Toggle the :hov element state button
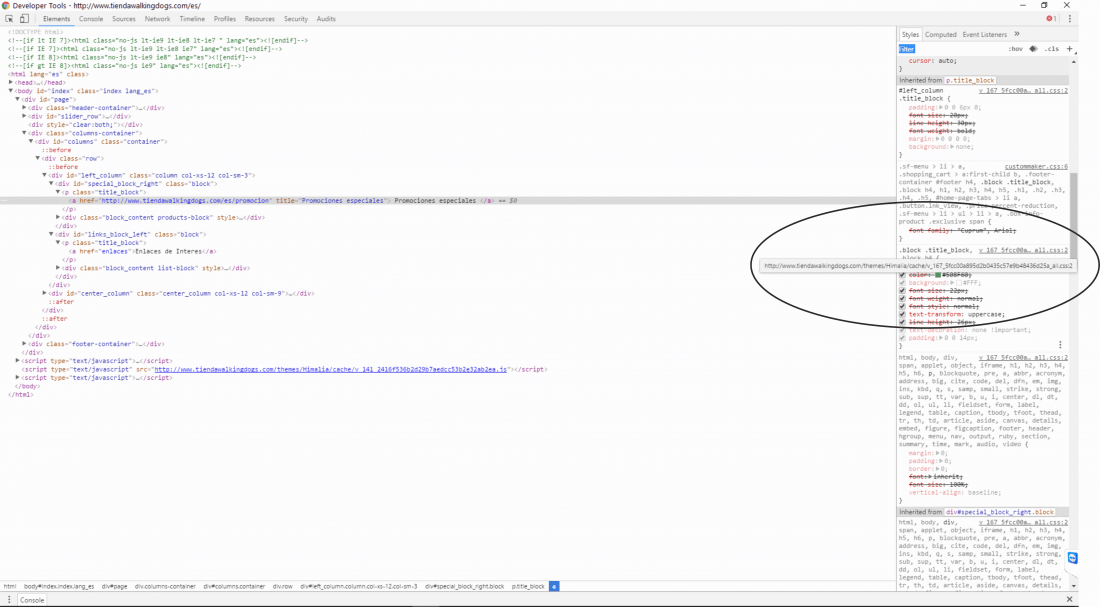The image size is (1100, 607). tap(1015, 49)
